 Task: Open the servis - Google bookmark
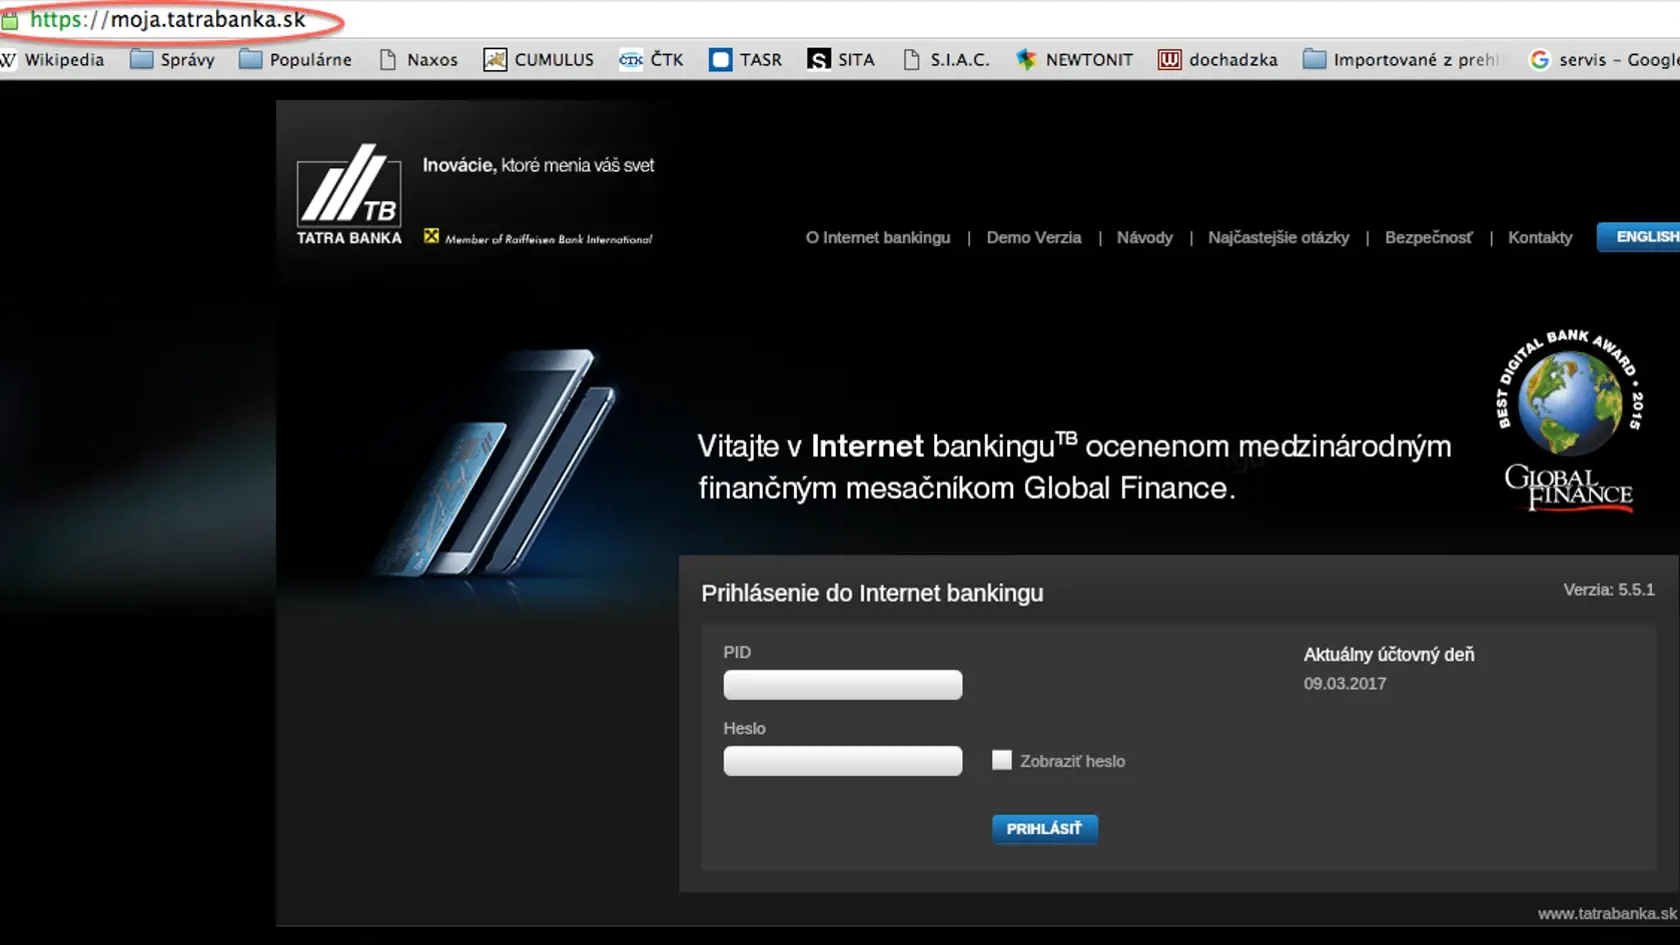click(1604, 60)
